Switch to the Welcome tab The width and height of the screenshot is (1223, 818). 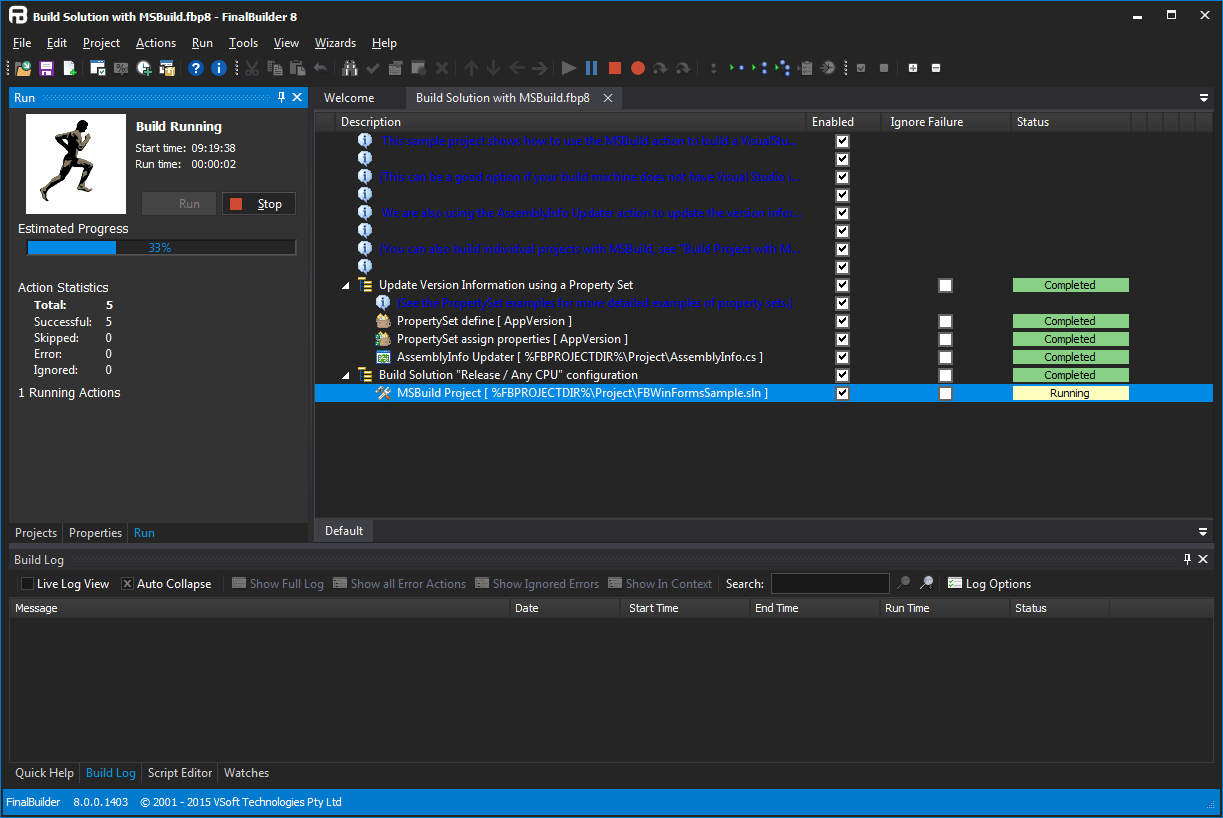[349, 98]
